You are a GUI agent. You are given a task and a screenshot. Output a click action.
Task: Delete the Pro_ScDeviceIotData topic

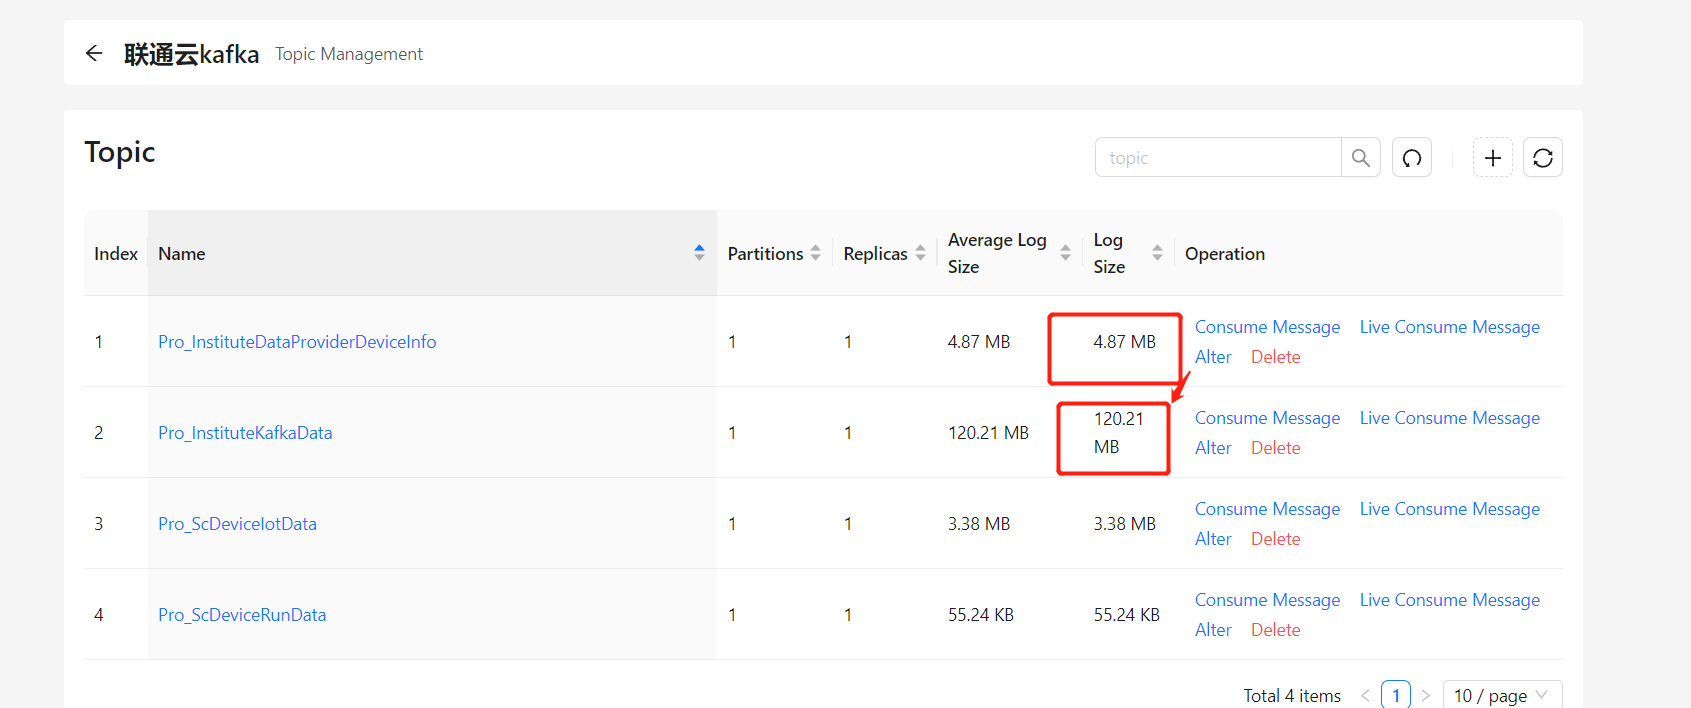click(x=1275, y=539)
